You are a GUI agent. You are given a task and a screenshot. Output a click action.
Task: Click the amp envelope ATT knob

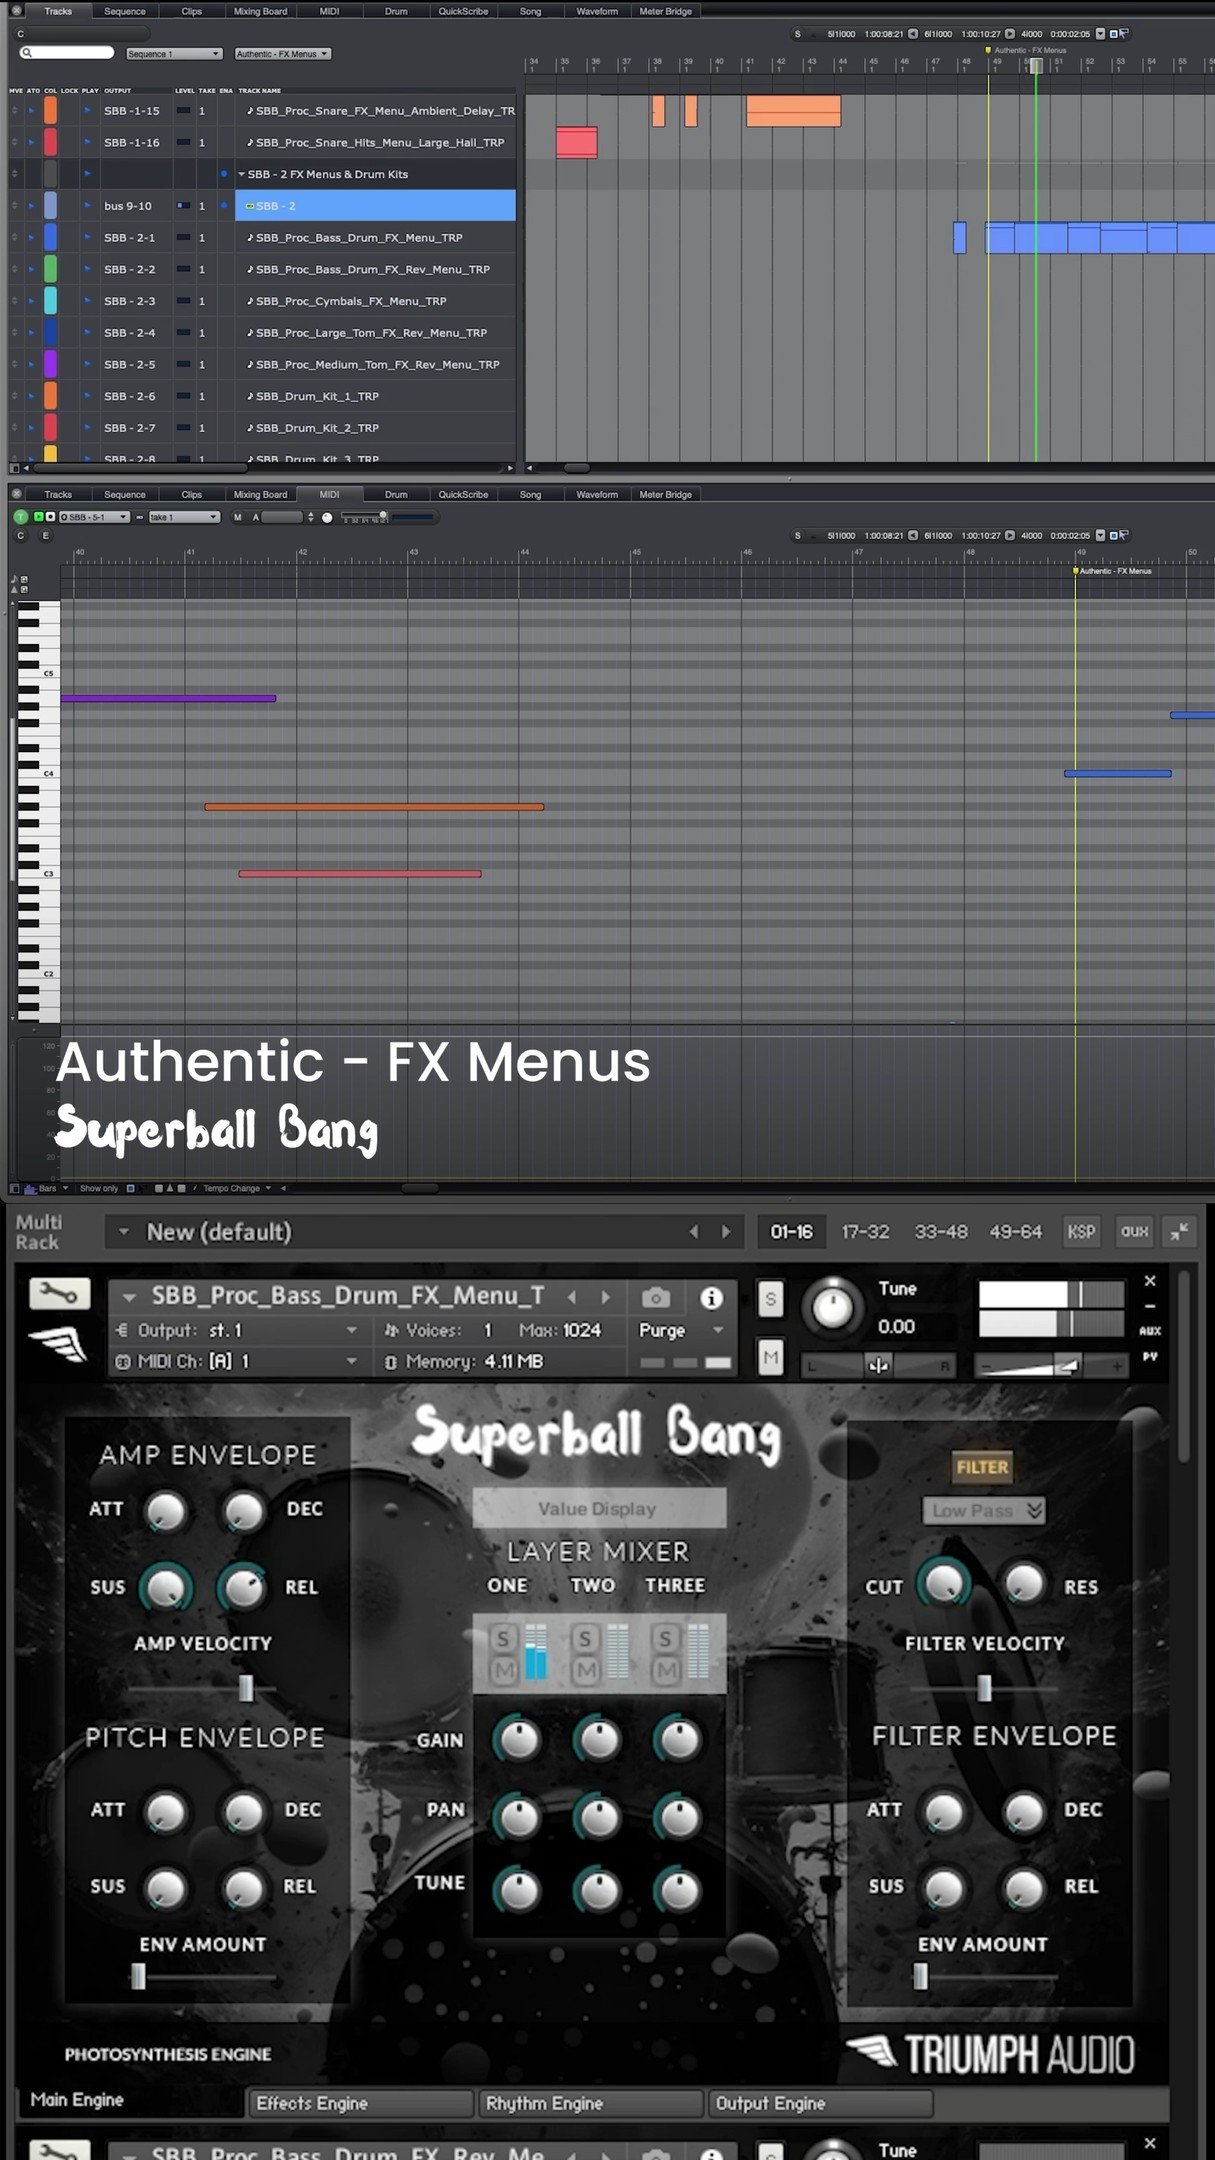(165, 1510)
